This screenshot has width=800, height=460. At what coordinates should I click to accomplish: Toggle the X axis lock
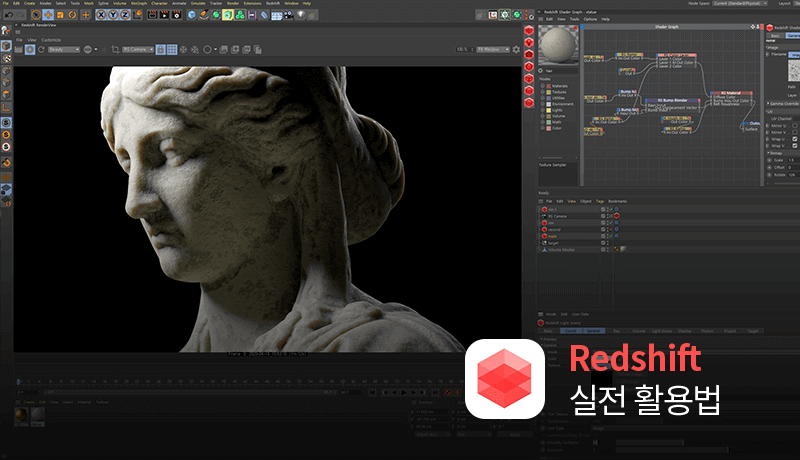click(101, 15)
